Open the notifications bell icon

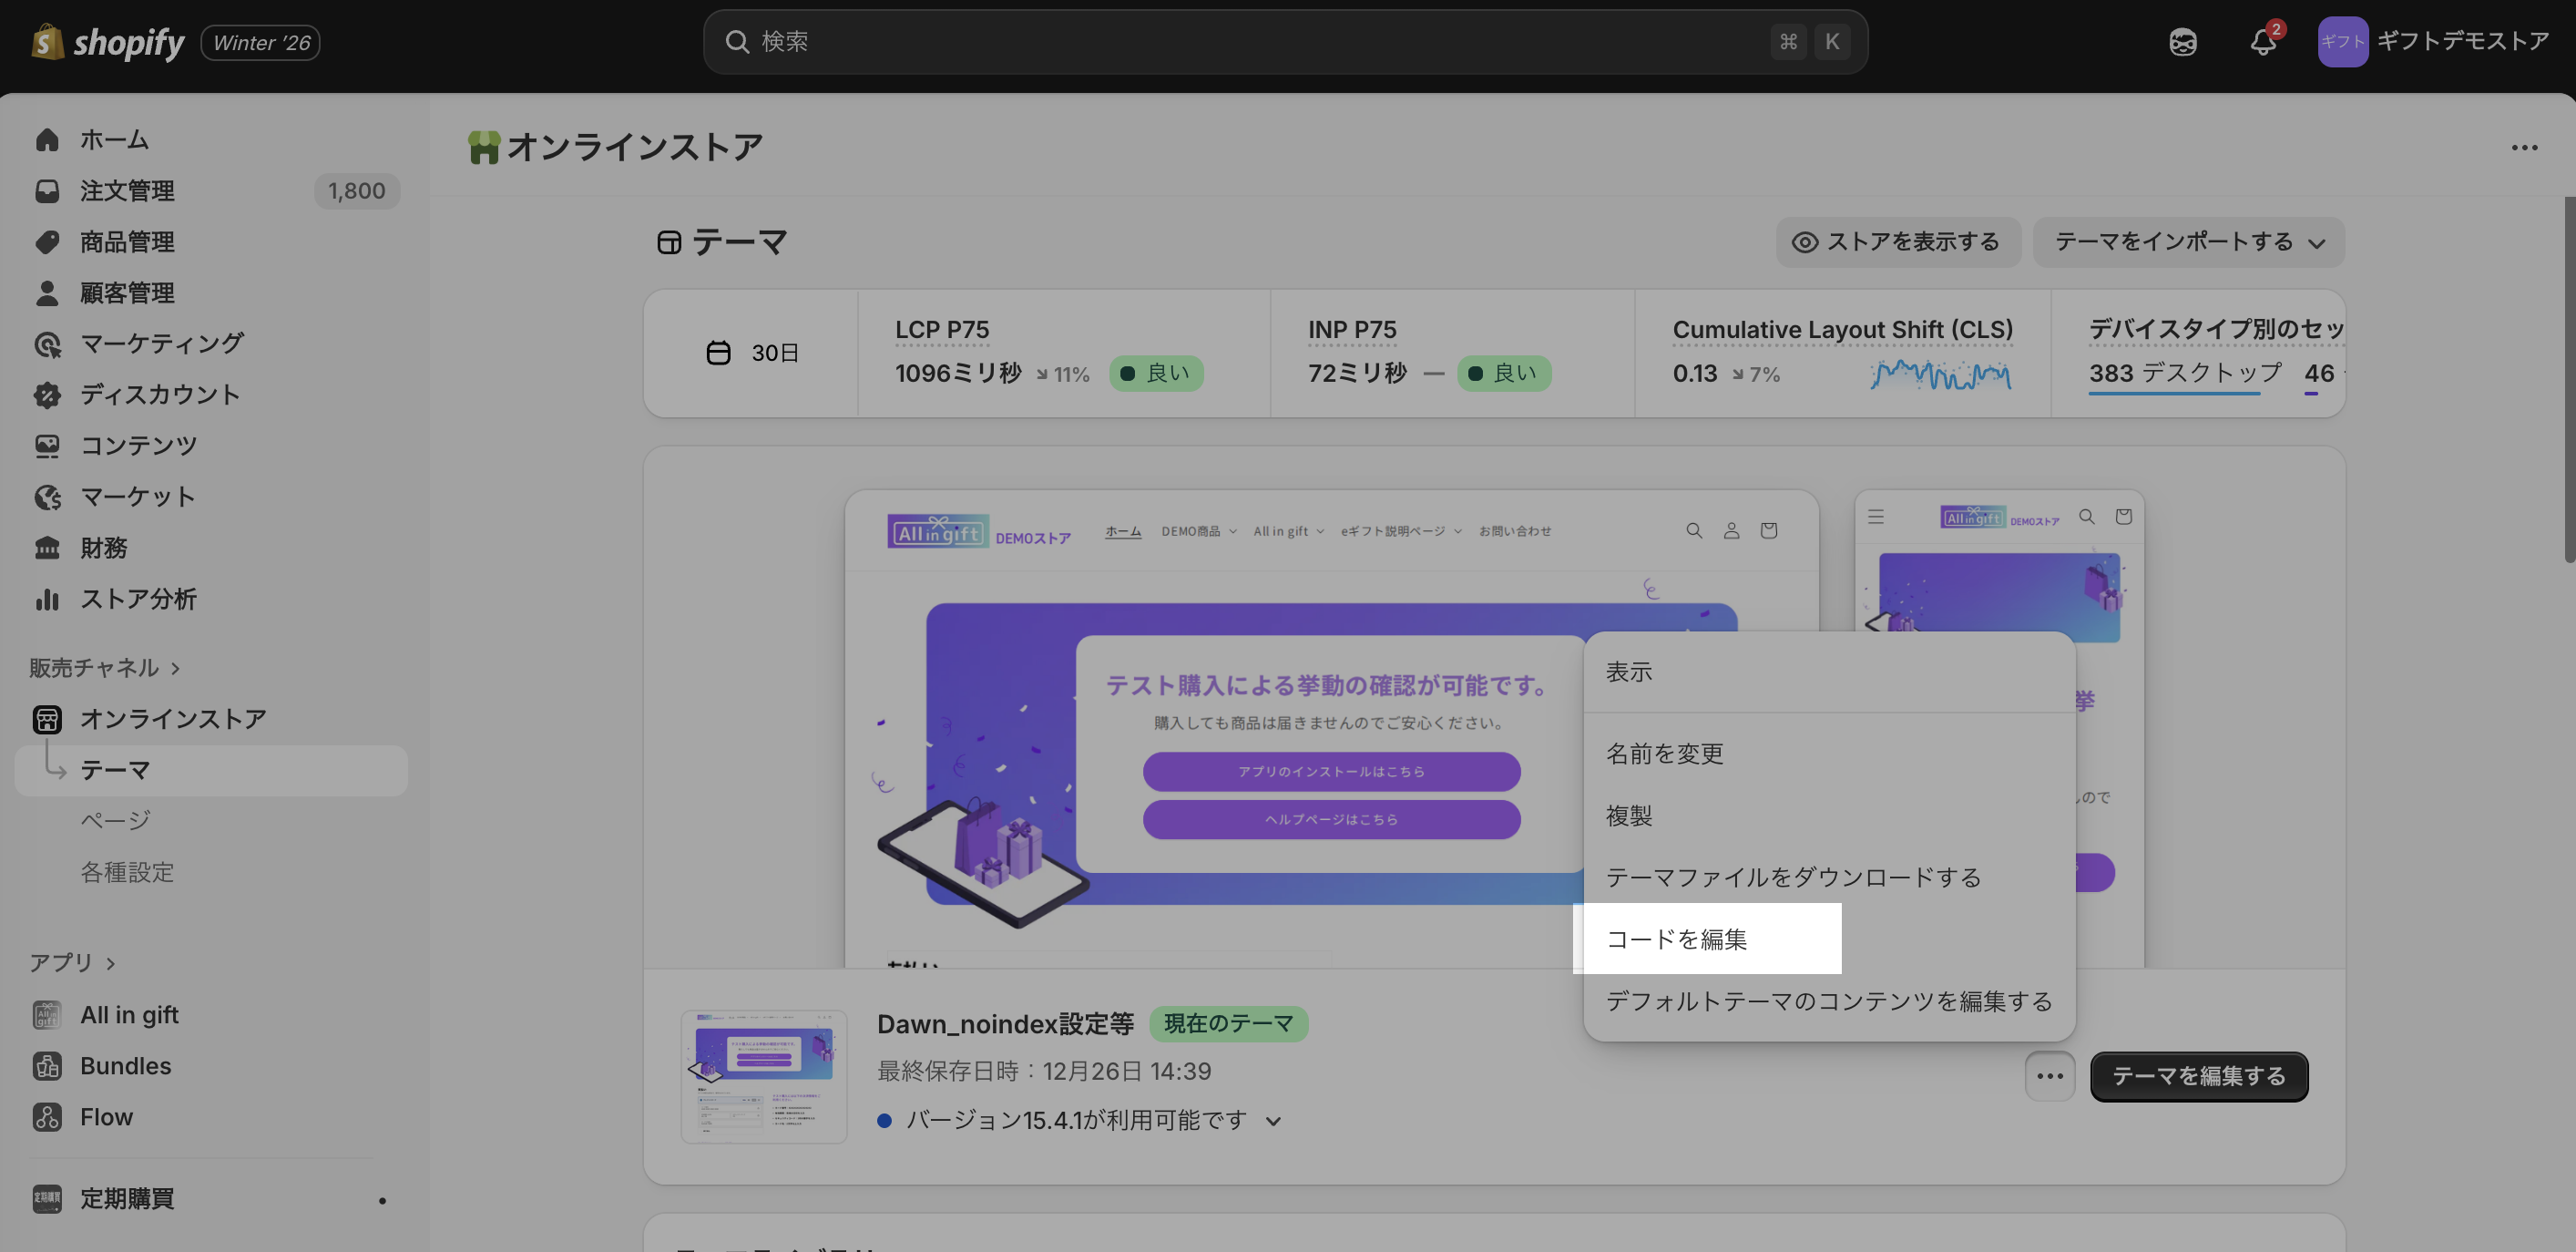click(x=2263, y=42)
